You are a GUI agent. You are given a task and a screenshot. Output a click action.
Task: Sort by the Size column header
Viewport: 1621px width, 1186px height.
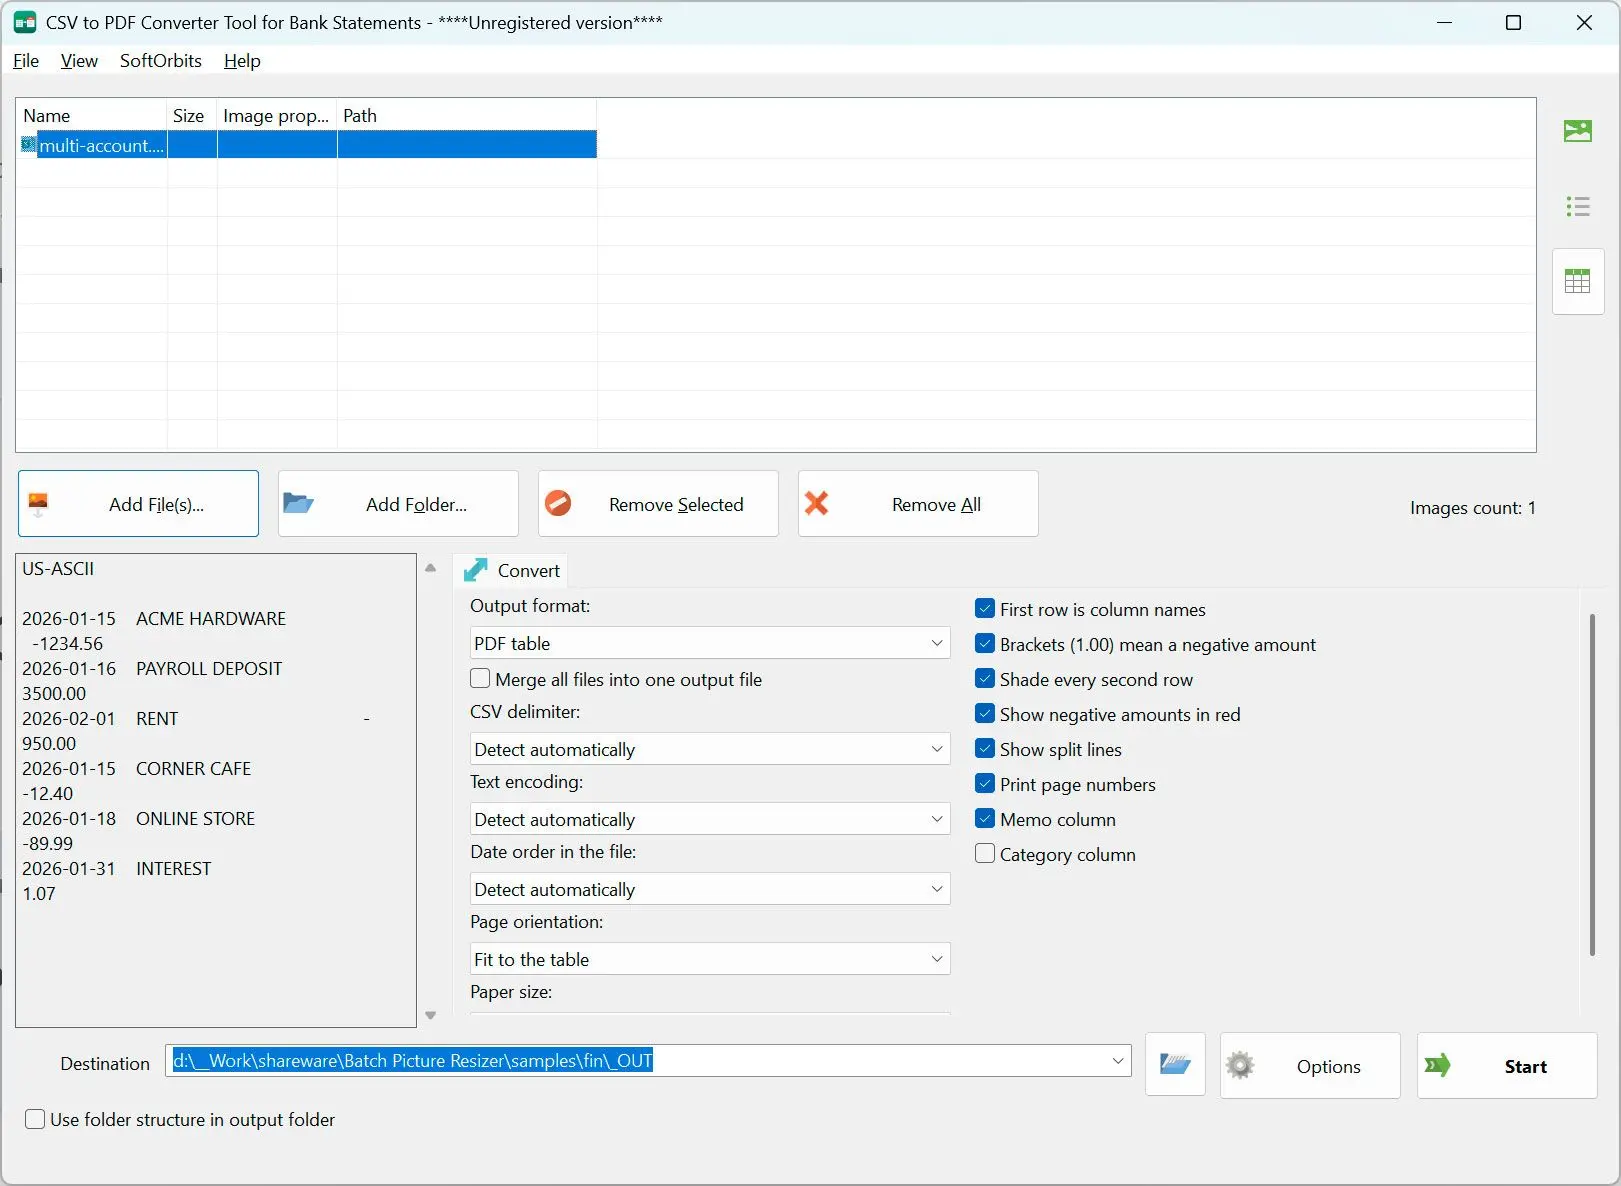(x=192, y=115)
